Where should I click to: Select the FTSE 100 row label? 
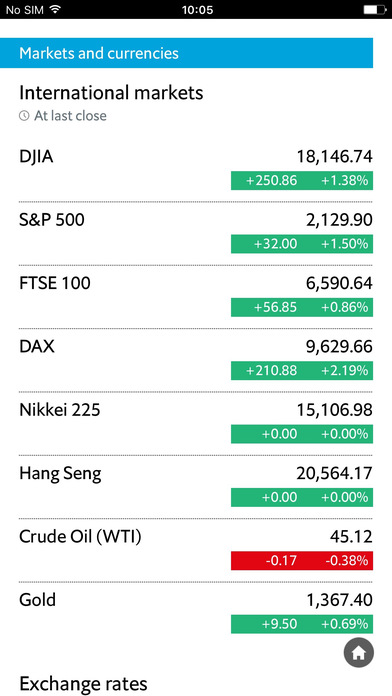click(x=55, y=283)
